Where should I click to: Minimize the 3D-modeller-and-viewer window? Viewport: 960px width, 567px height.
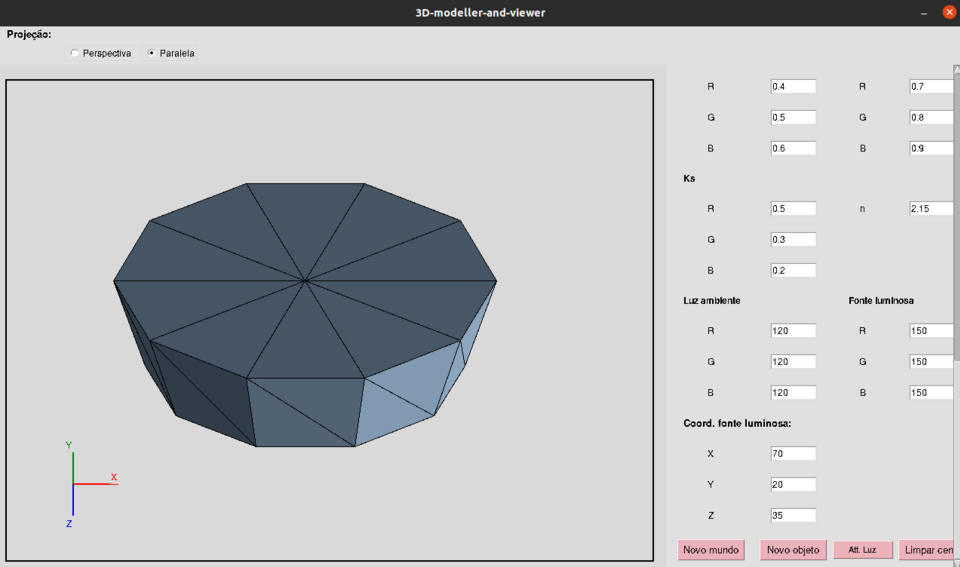click(922, 13)
